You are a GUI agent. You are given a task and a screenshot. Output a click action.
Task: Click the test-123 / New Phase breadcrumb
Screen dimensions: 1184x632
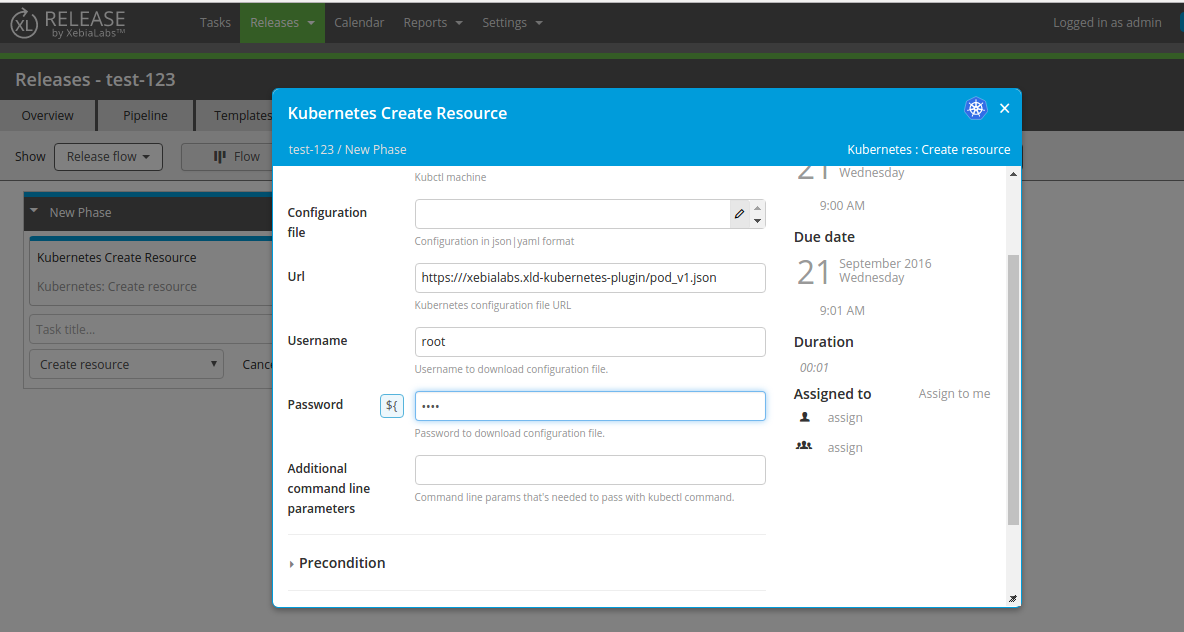point(347,150)
